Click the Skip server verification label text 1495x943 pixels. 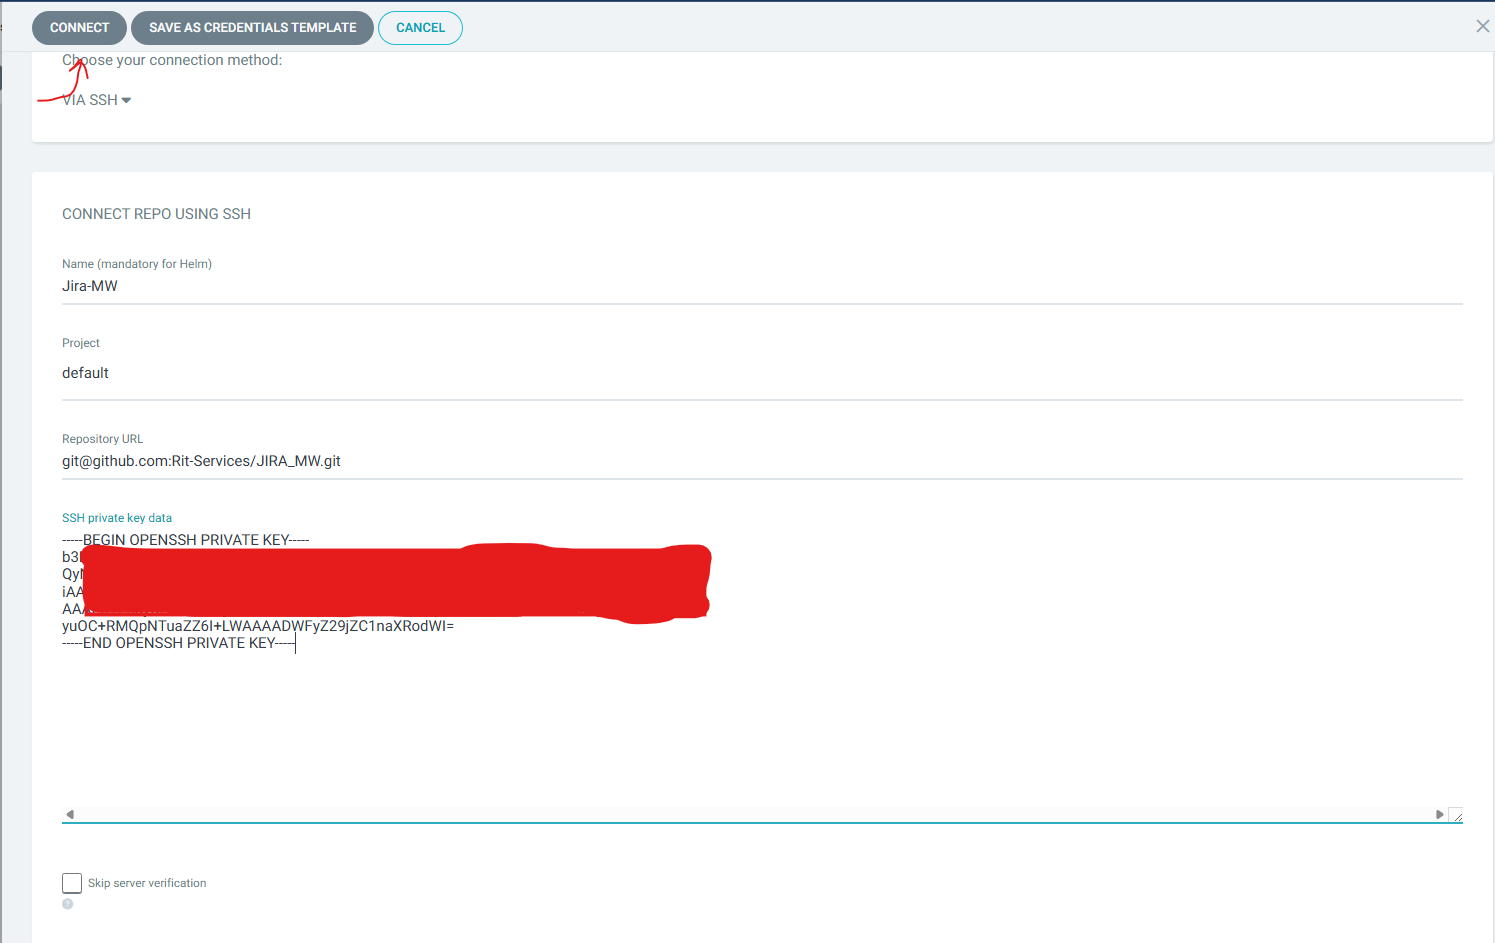[x=147, y=883]
